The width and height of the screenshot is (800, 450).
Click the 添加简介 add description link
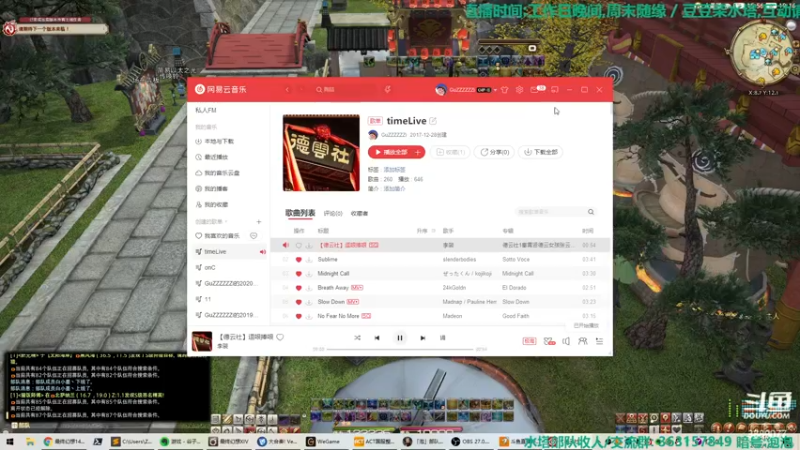[394, 189]
